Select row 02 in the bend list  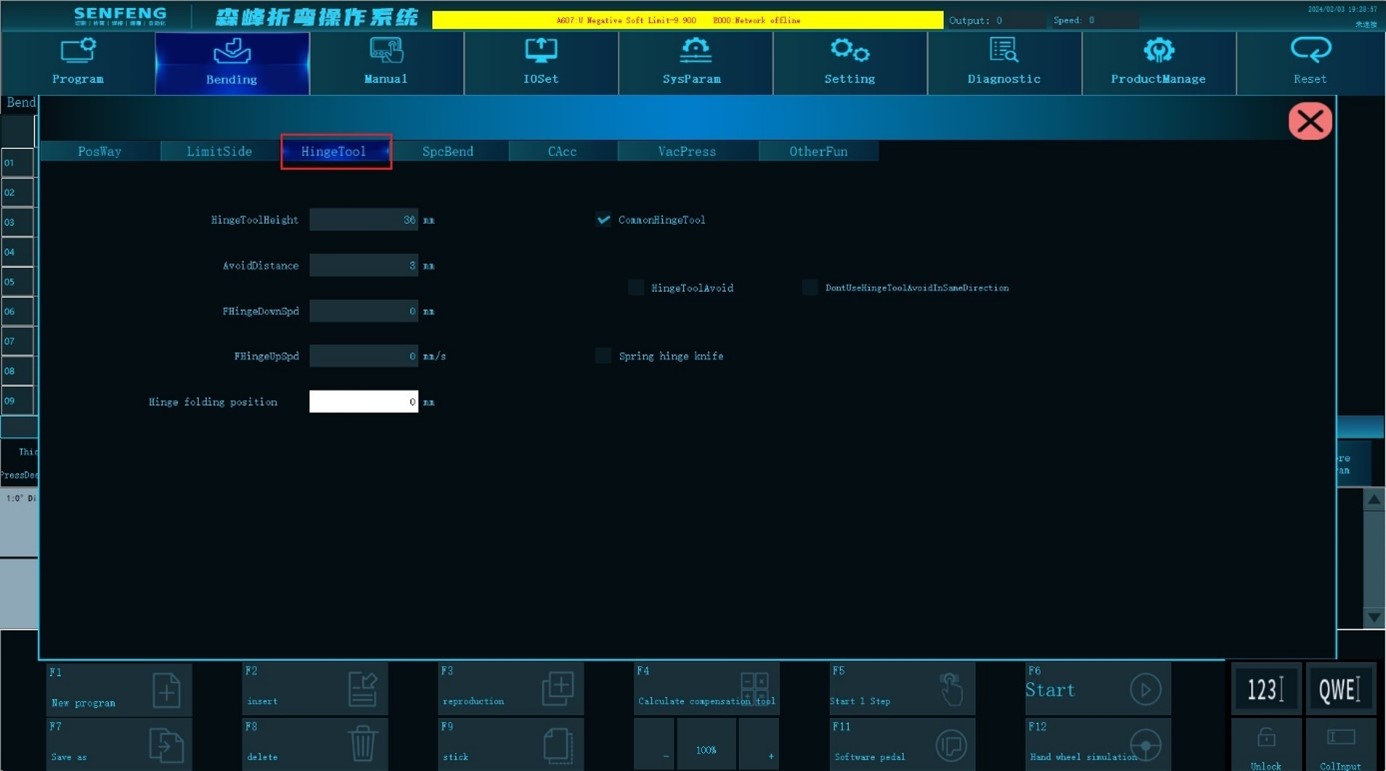click(x=17, y=193)
